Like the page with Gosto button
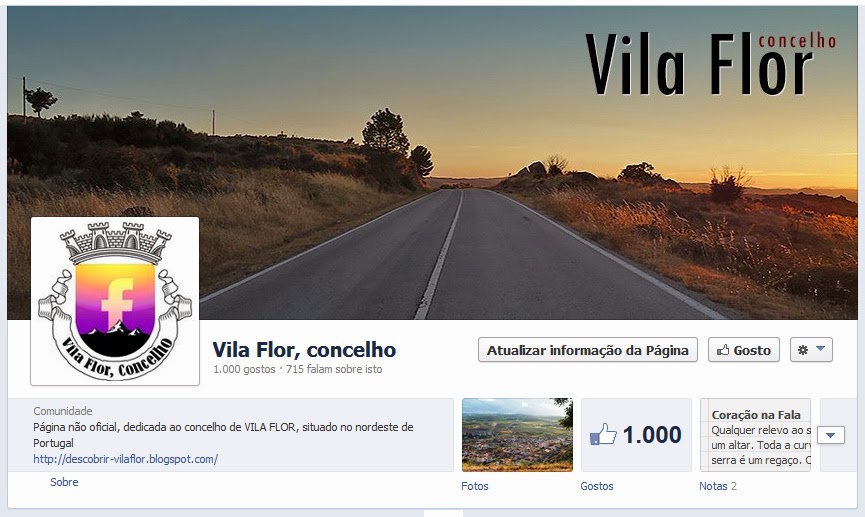This screenshot has height=517, width=865. coord(744,350)
